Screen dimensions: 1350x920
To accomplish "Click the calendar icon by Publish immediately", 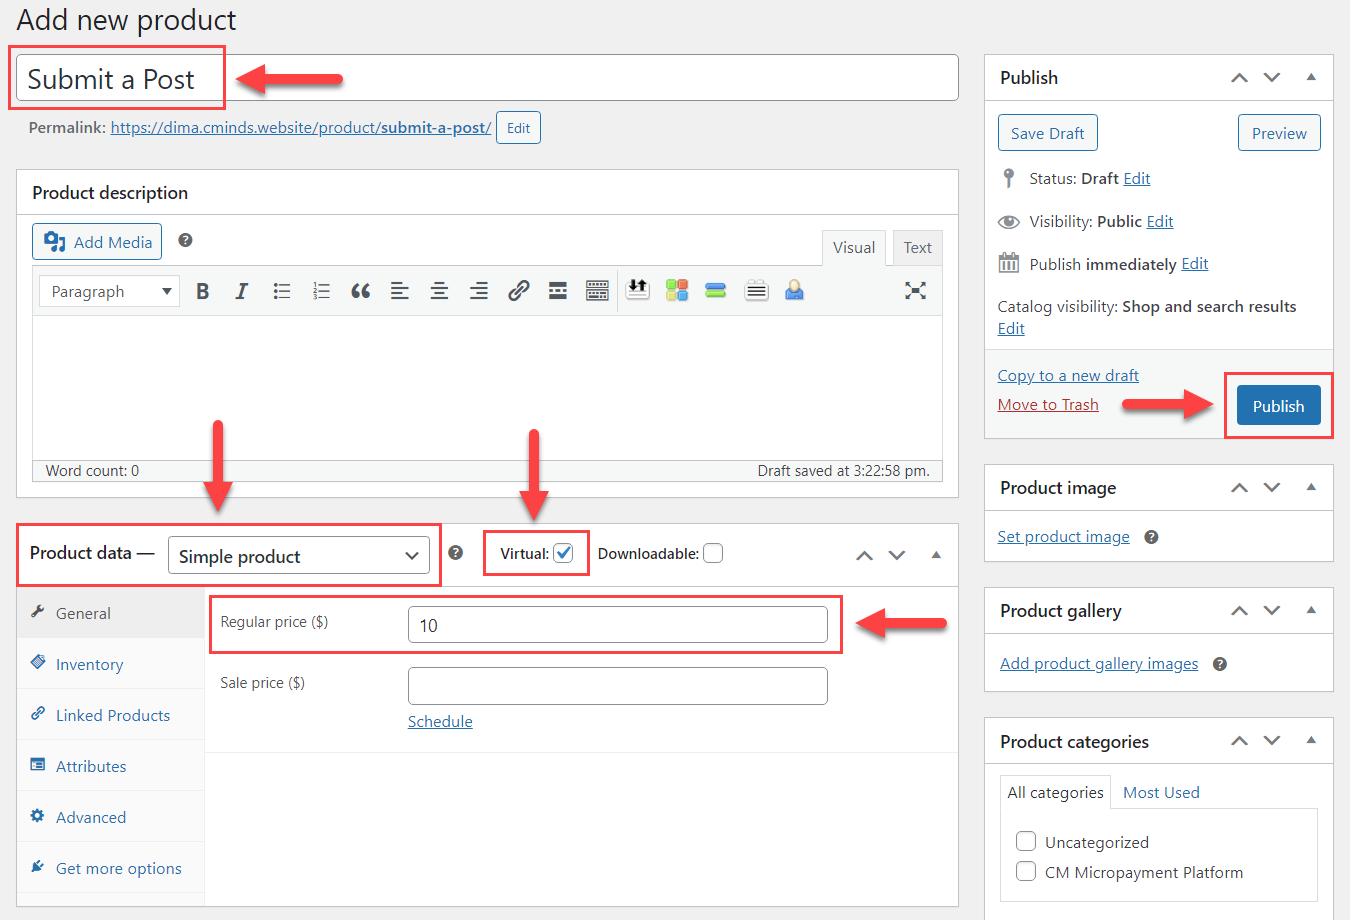I will pyautogui.click(x=1009, y=263).
